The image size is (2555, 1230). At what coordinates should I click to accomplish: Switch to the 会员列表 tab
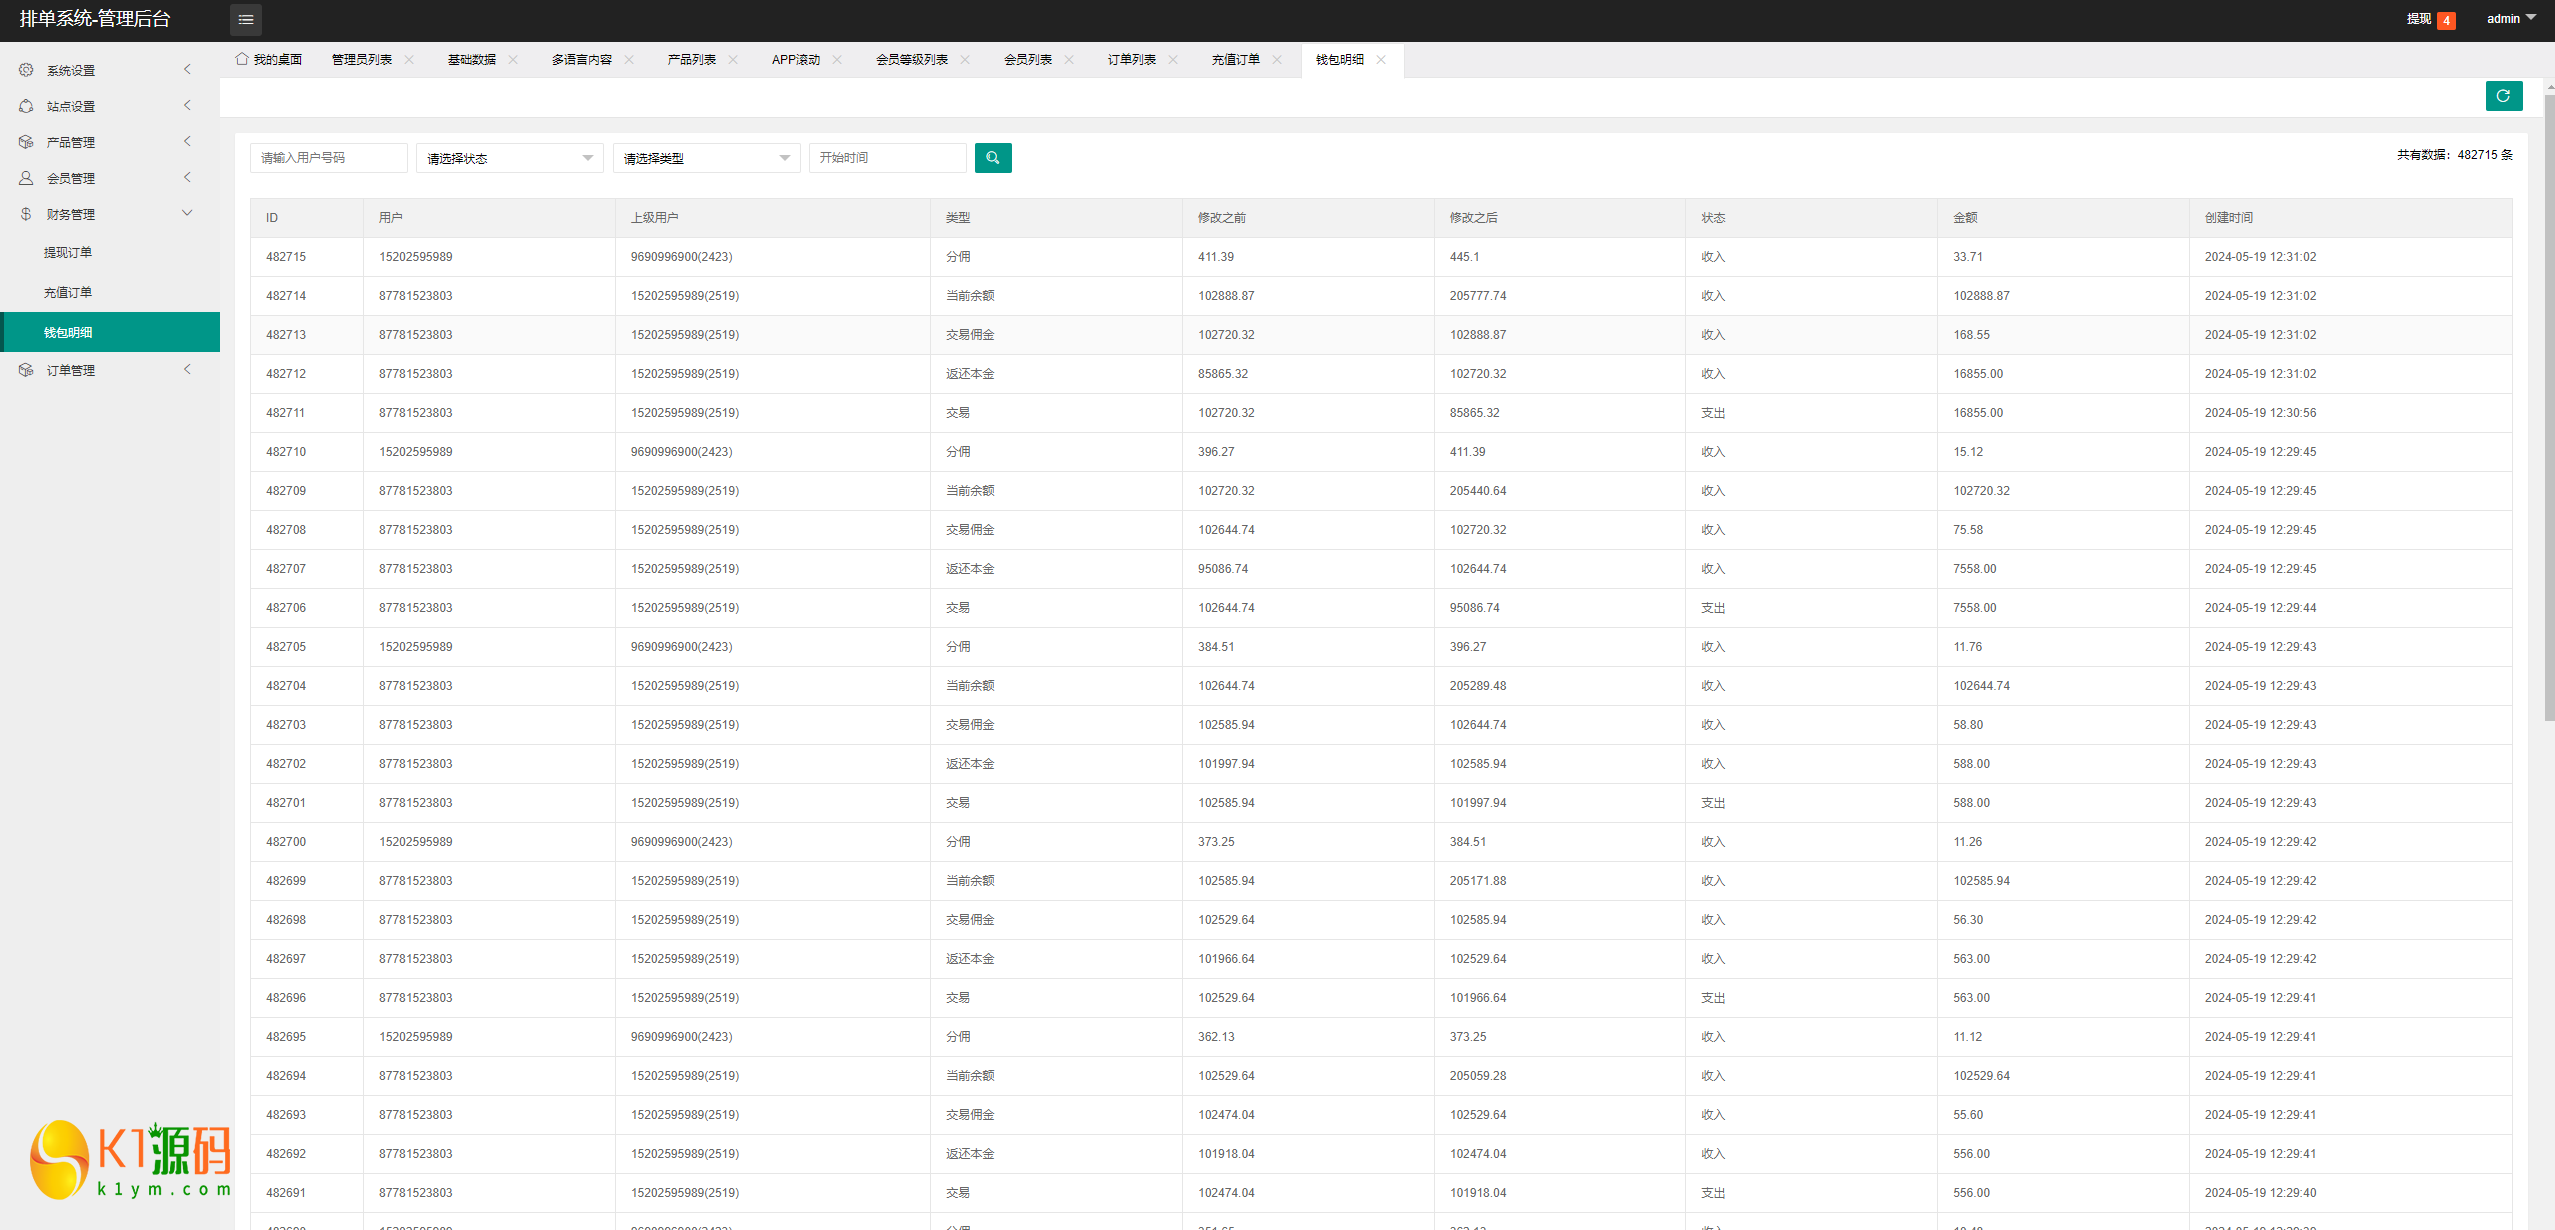point(1027,60)
